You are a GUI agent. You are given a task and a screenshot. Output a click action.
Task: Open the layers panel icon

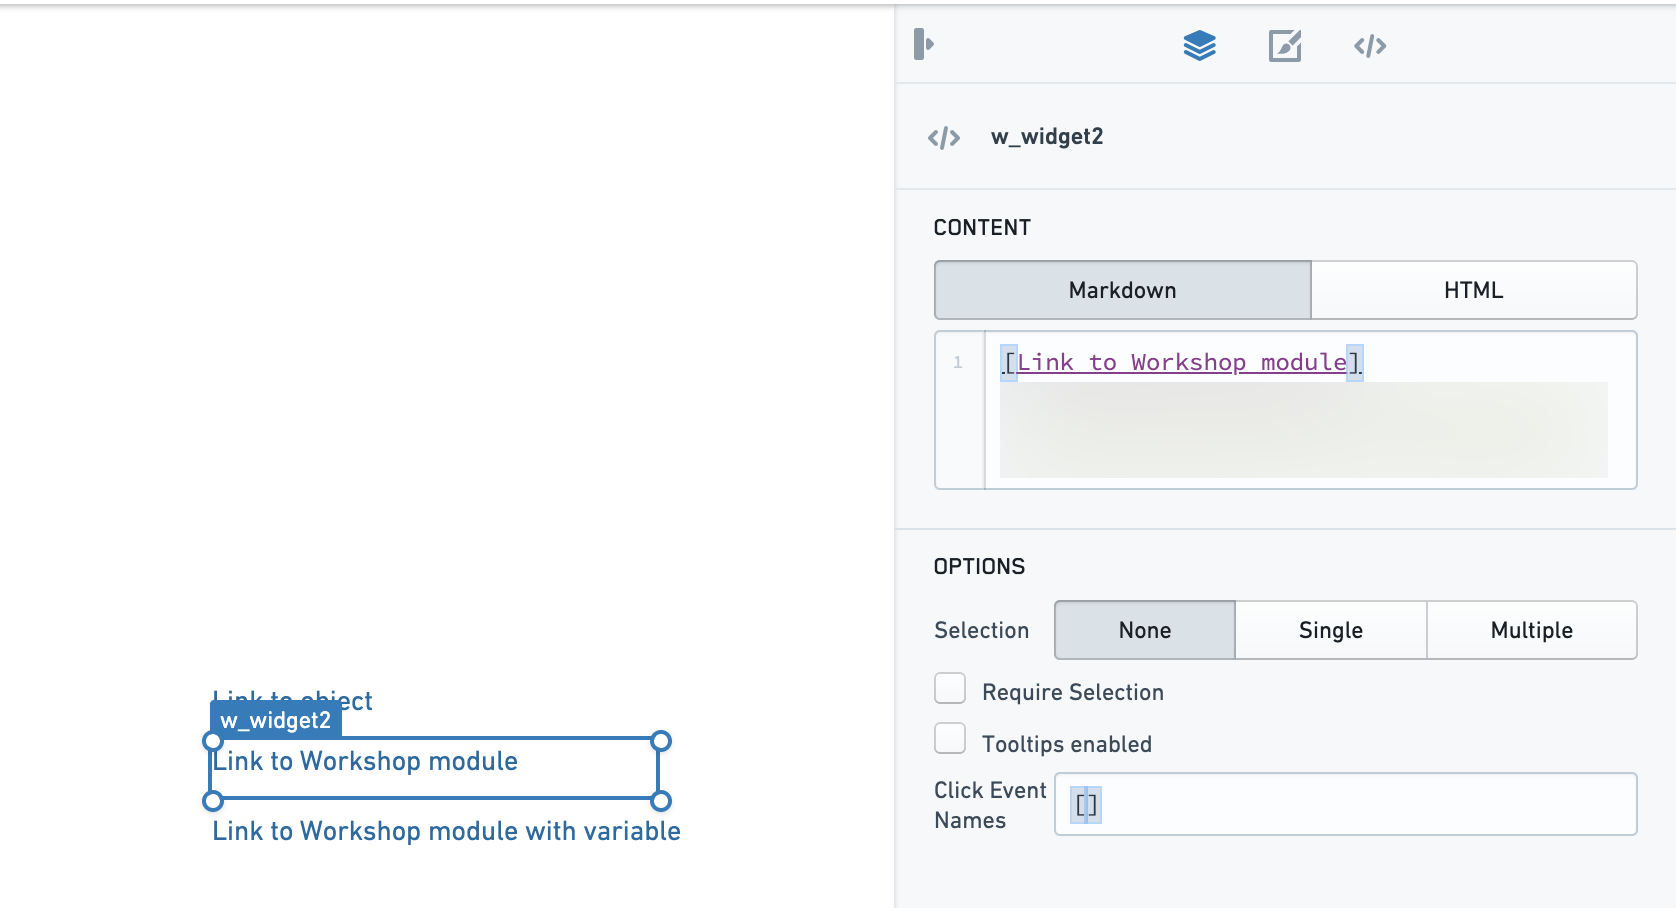point(1199,45)
